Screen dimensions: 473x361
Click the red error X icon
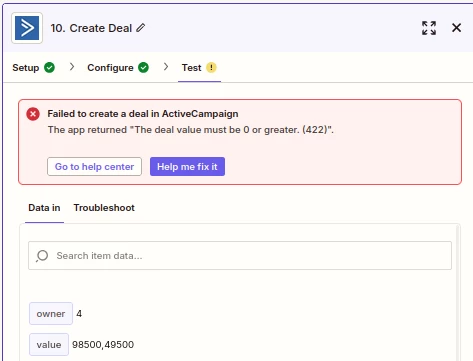pos(33,114)
